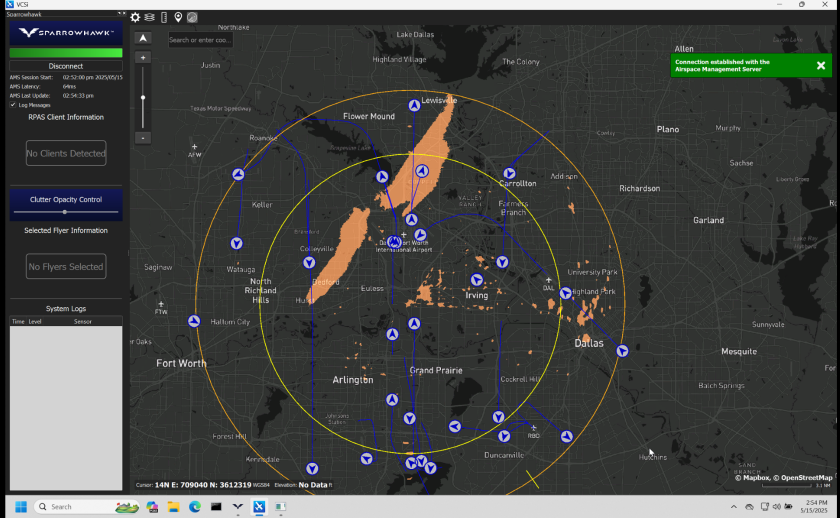Select the aircraft marker below Roanoke
This screenshot has height=518, width=840.
[238, 174]
